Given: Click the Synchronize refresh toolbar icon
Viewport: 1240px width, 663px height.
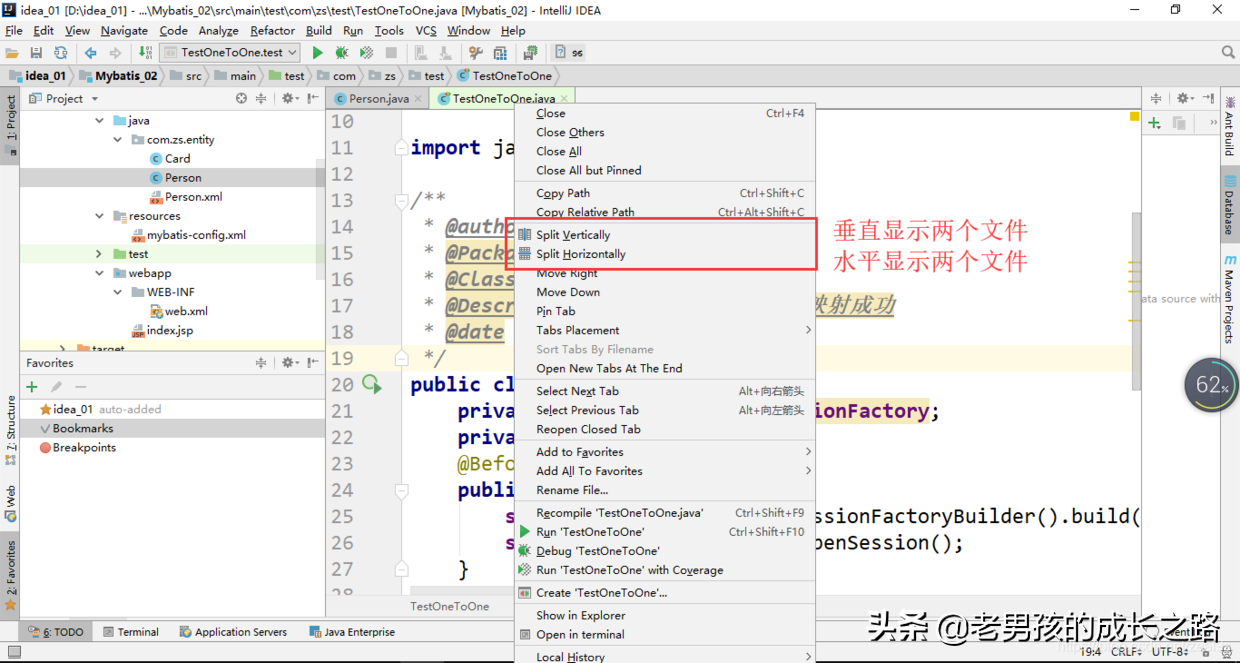Looking at the screenshot, I should click(60, 52).
